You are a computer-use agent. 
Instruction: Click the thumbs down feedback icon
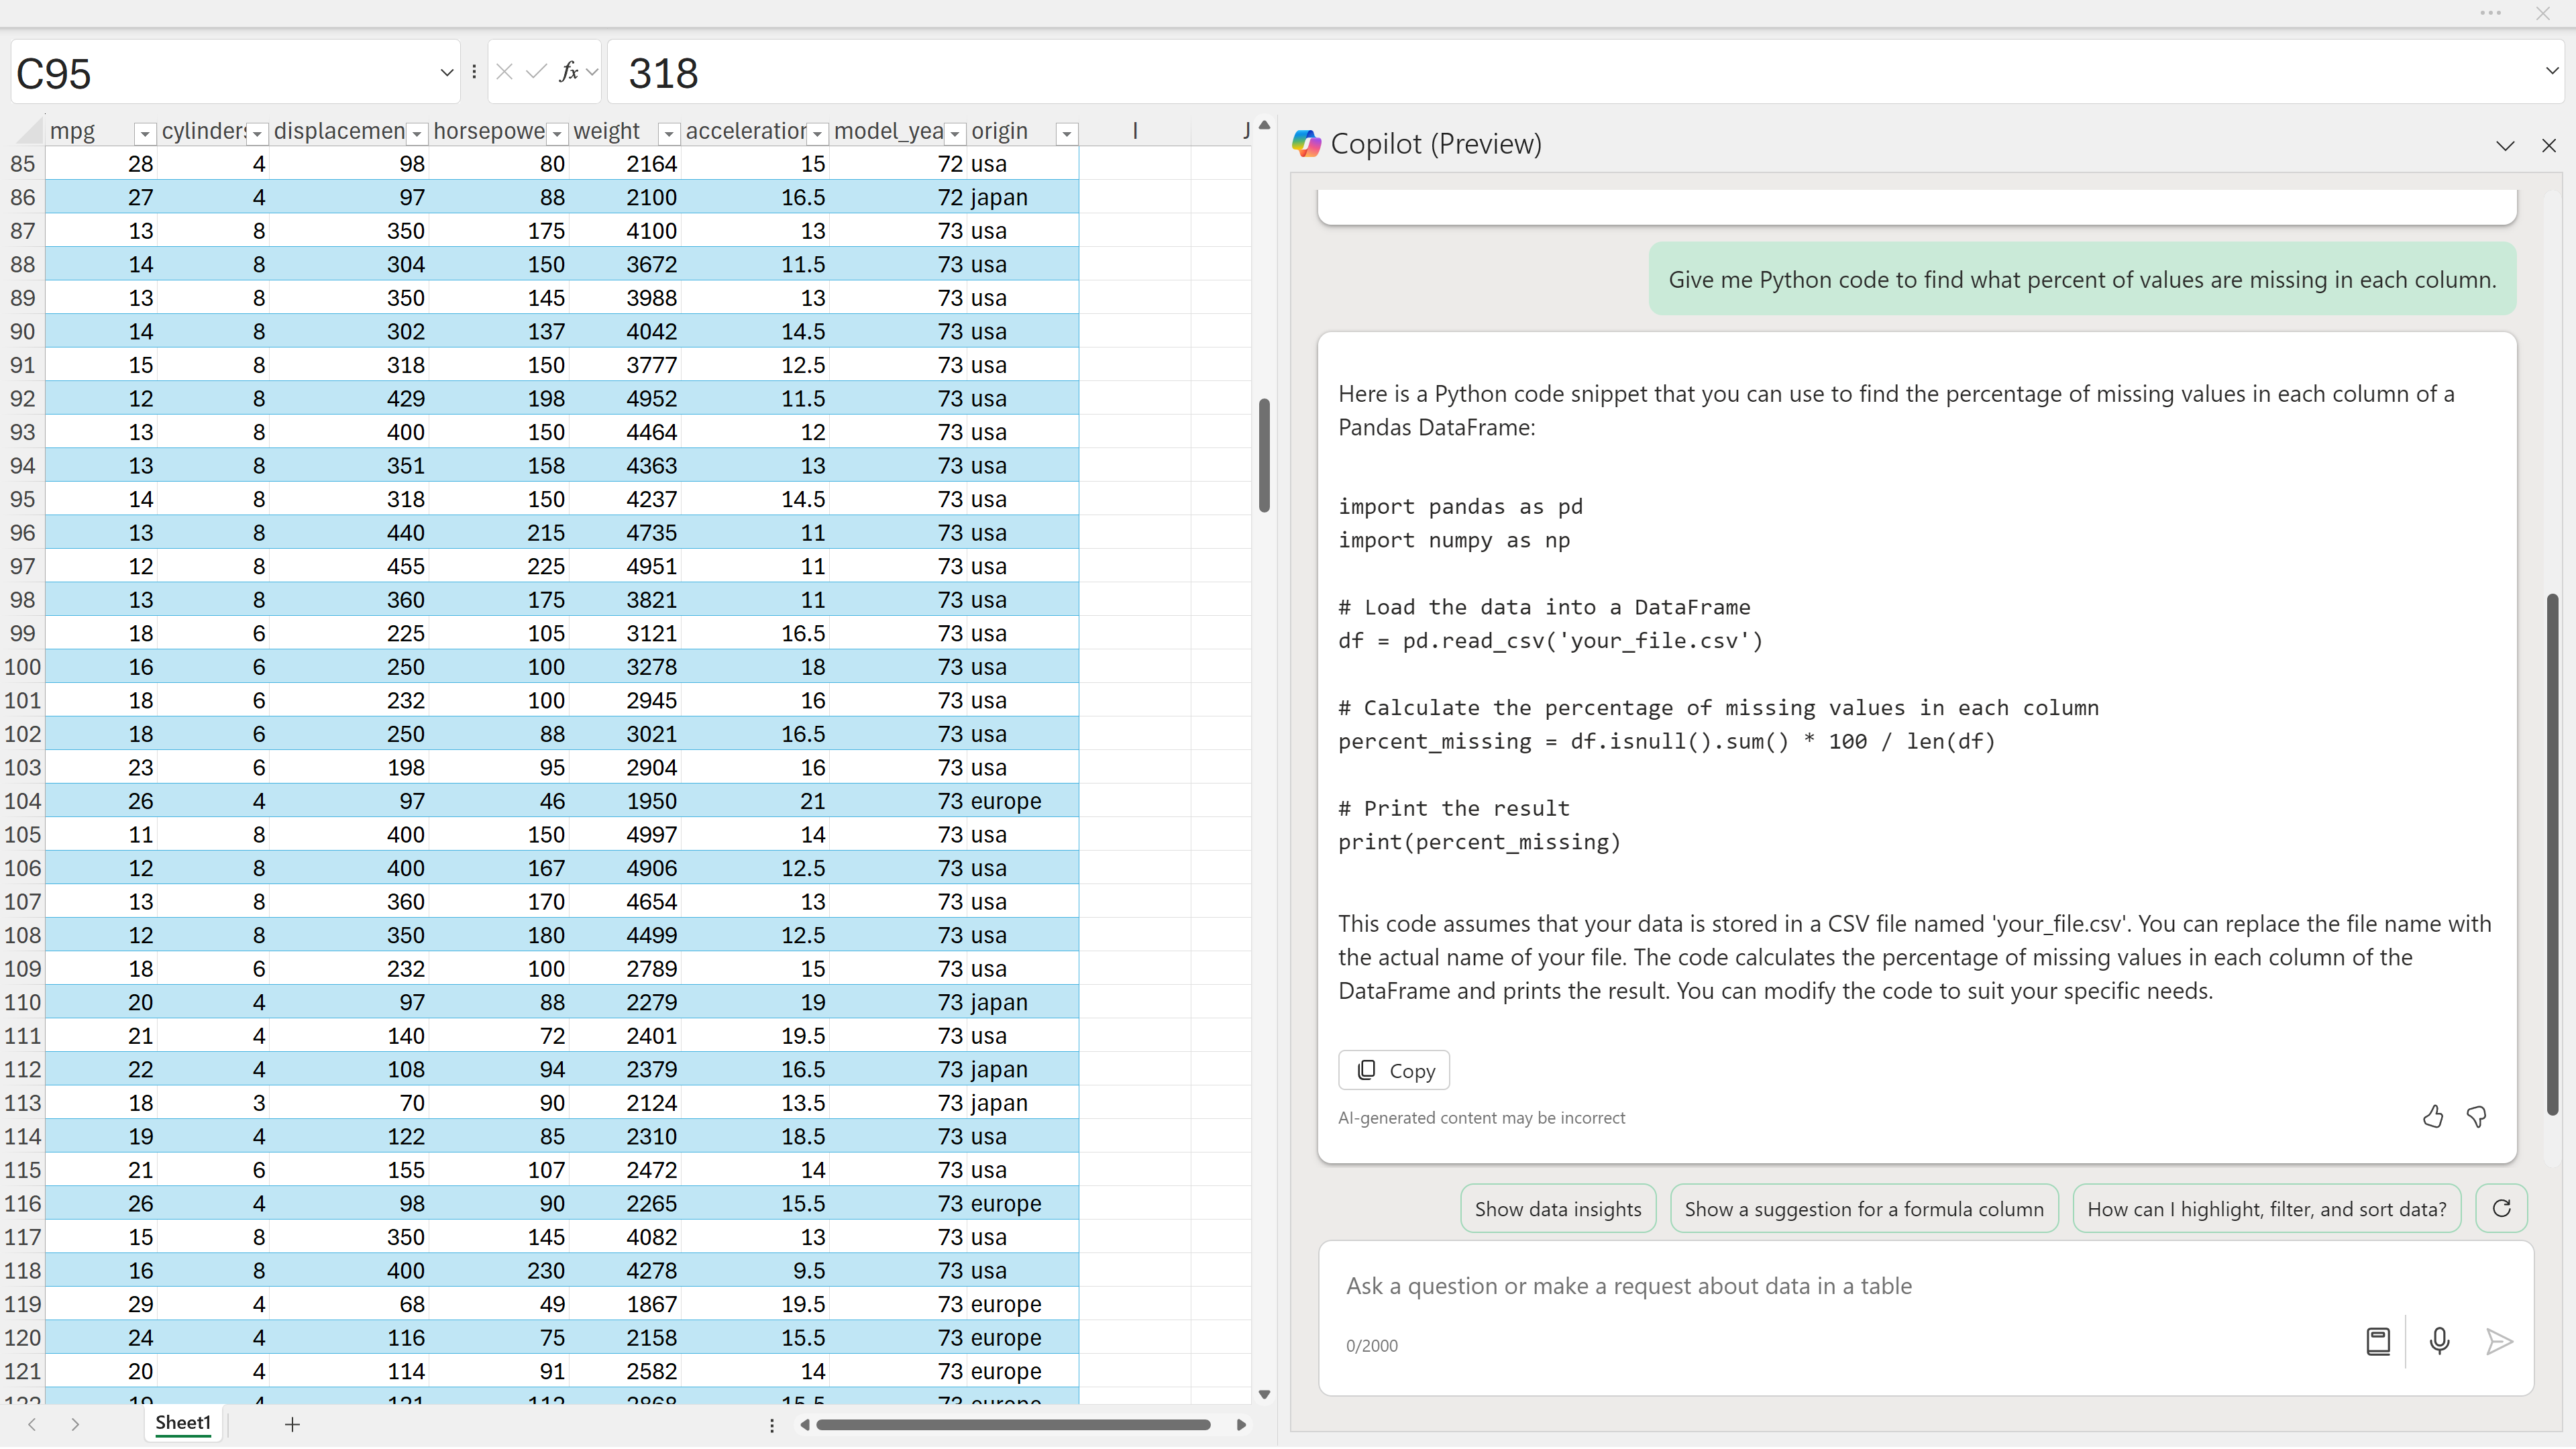[2476, 1117]
